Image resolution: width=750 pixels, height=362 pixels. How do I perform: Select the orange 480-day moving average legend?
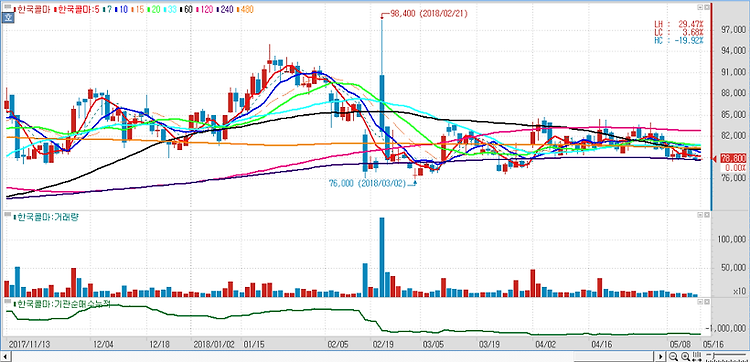(244, 9)
